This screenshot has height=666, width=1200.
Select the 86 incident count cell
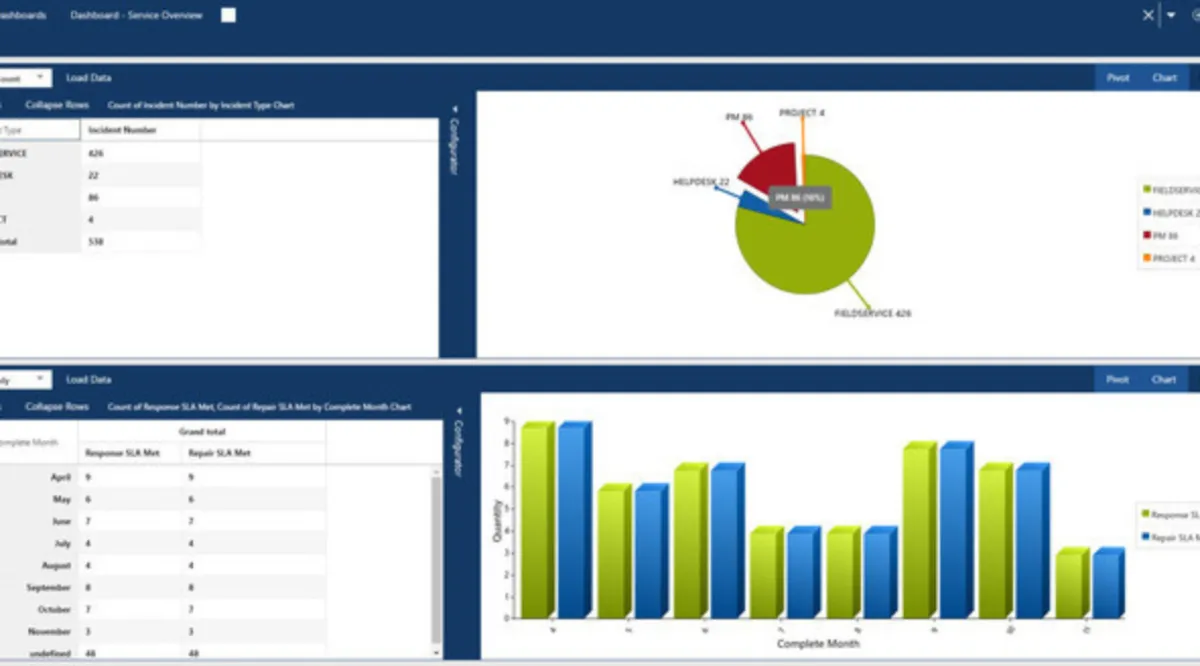click(140, 197)
